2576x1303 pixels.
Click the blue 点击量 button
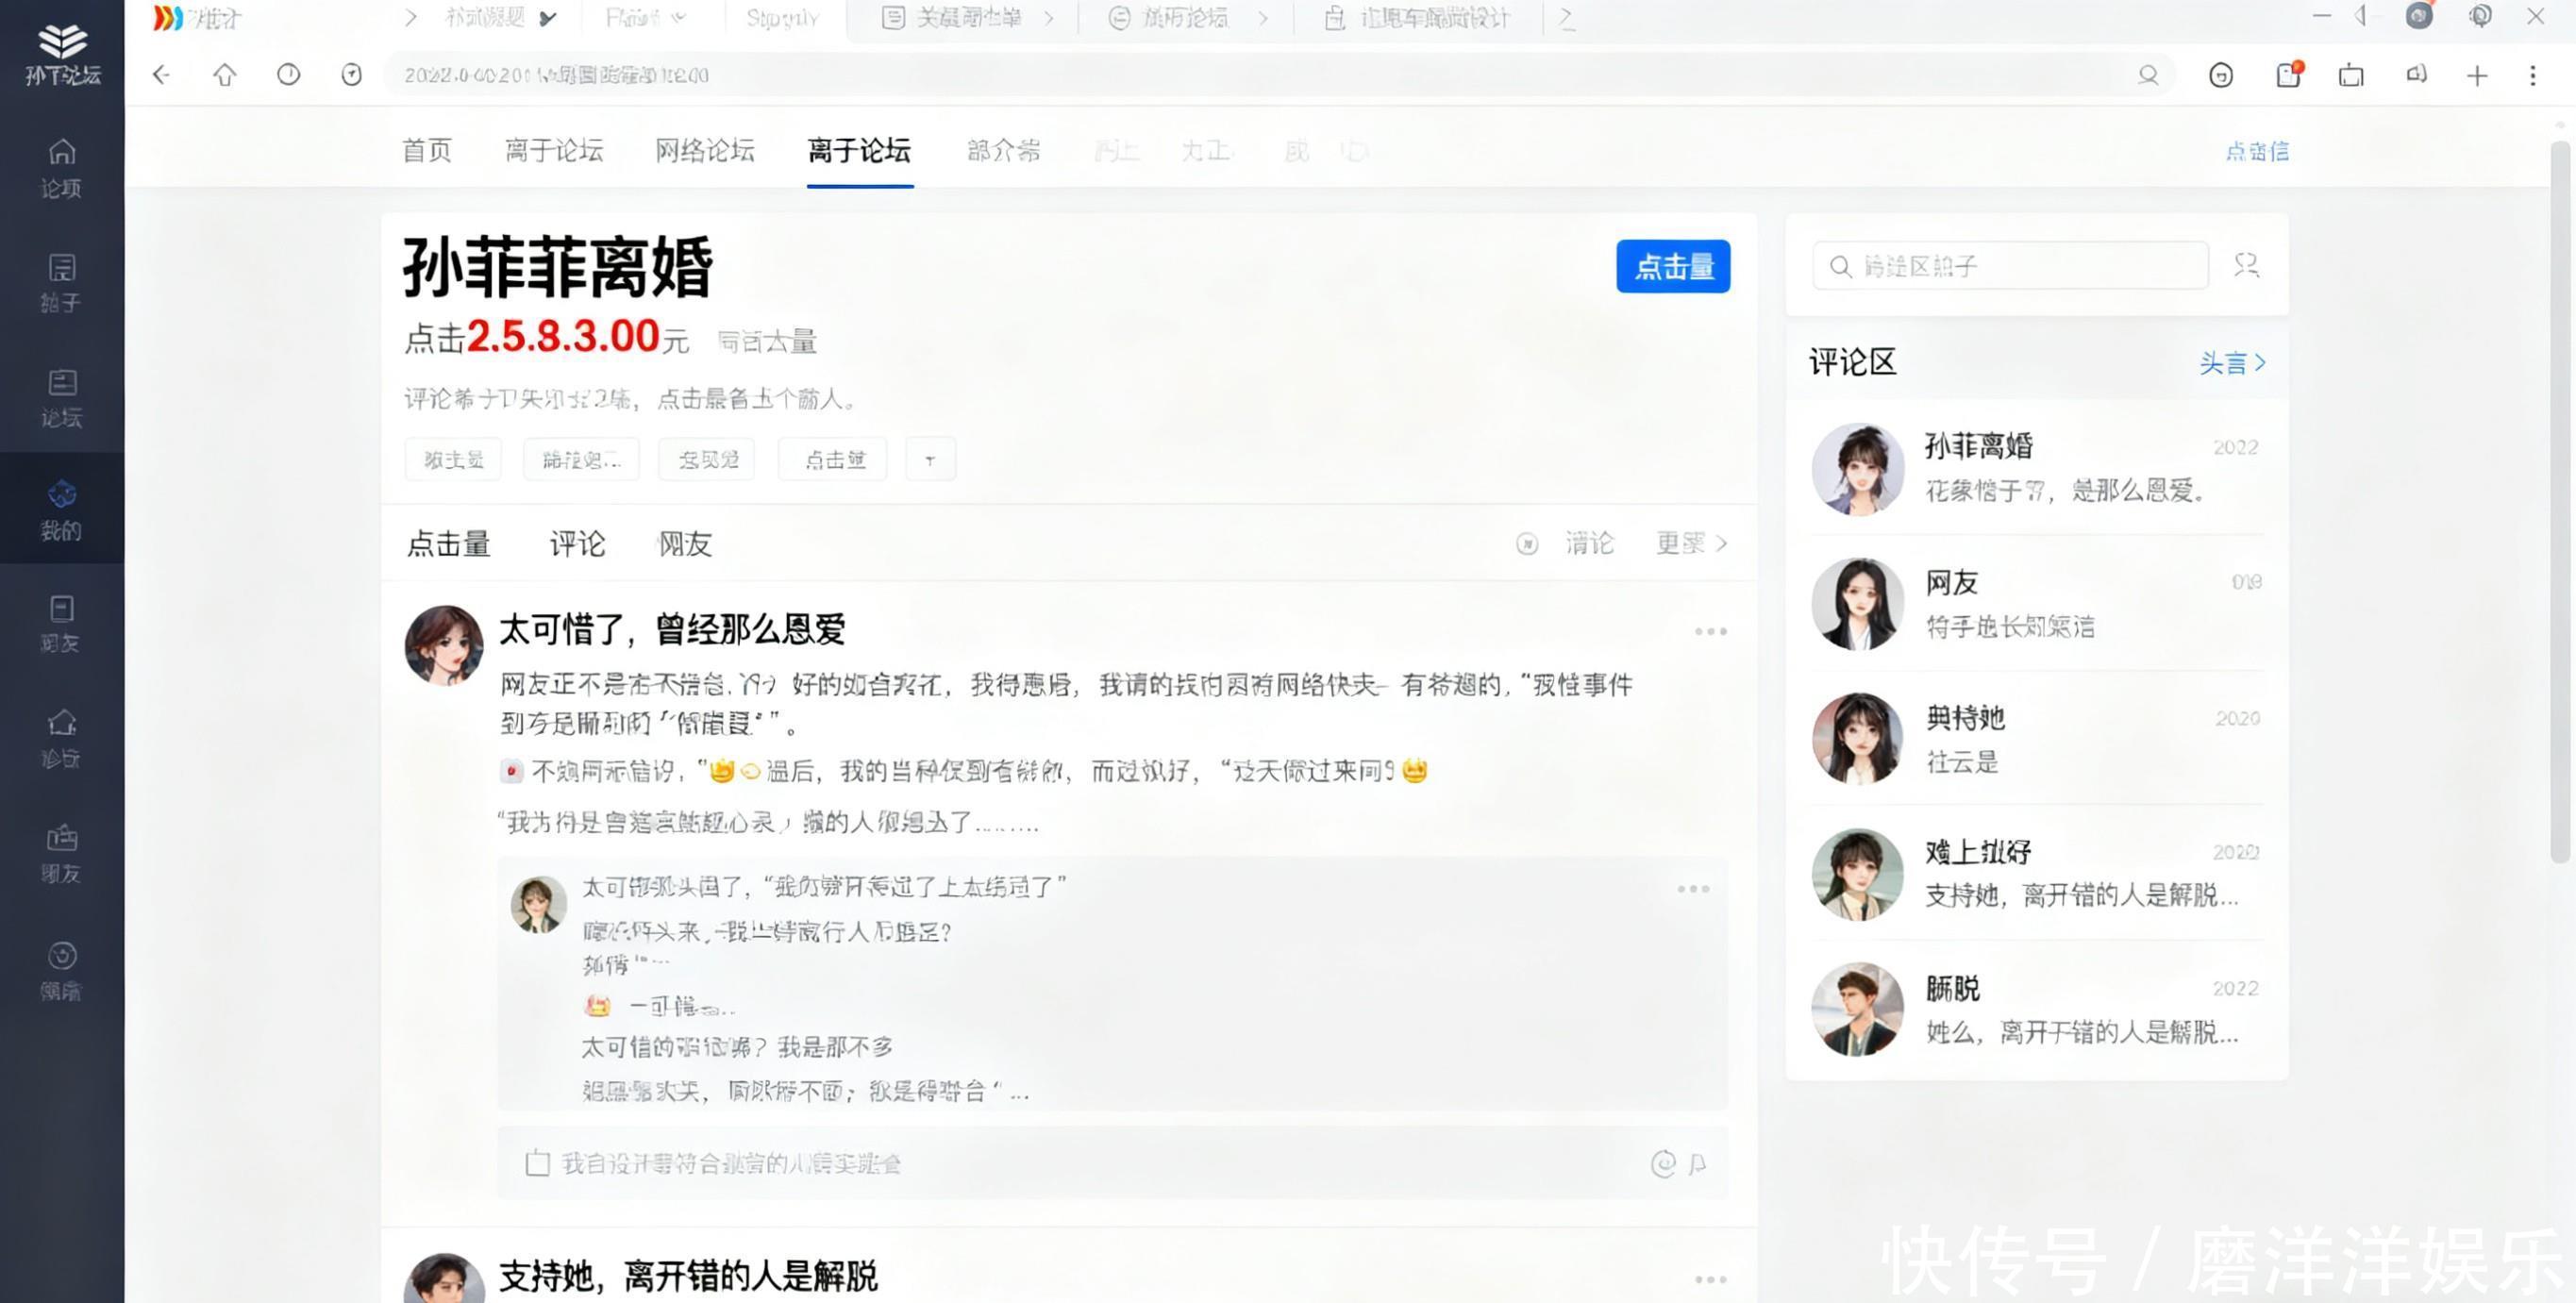(x=1673, y=266)
